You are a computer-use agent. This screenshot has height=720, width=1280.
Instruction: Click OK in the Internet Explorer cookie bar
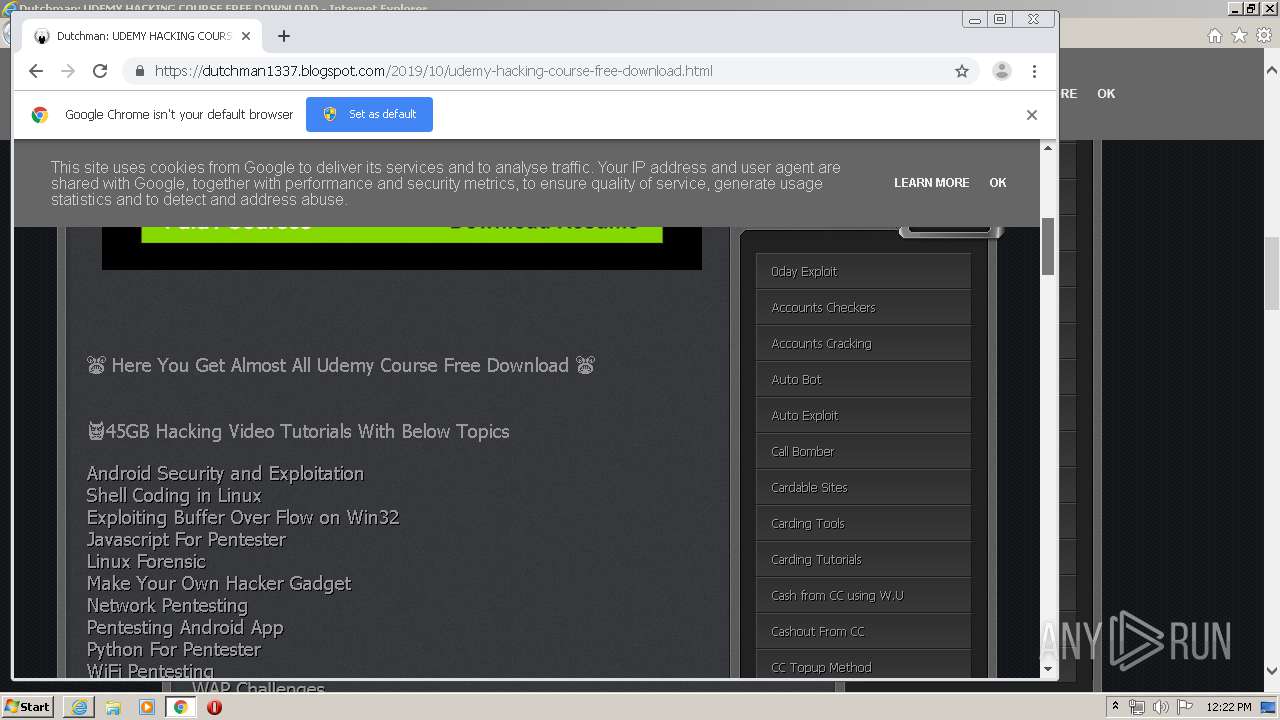(x=1106, y=93)
